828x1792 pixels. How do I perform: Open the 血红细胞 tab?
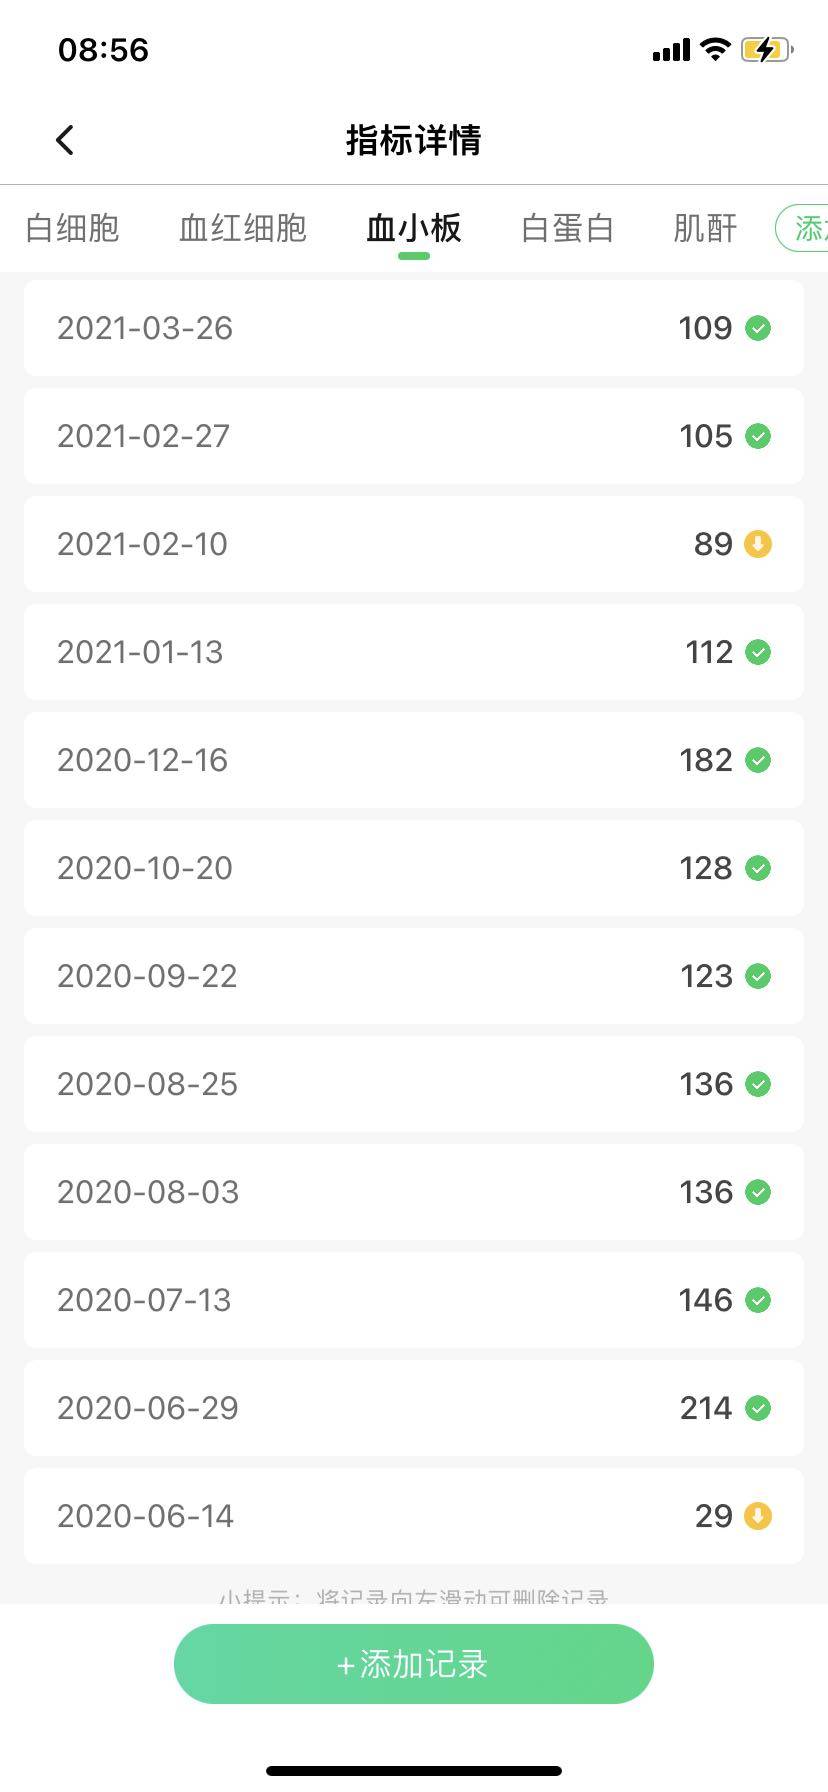click(243, 229)
